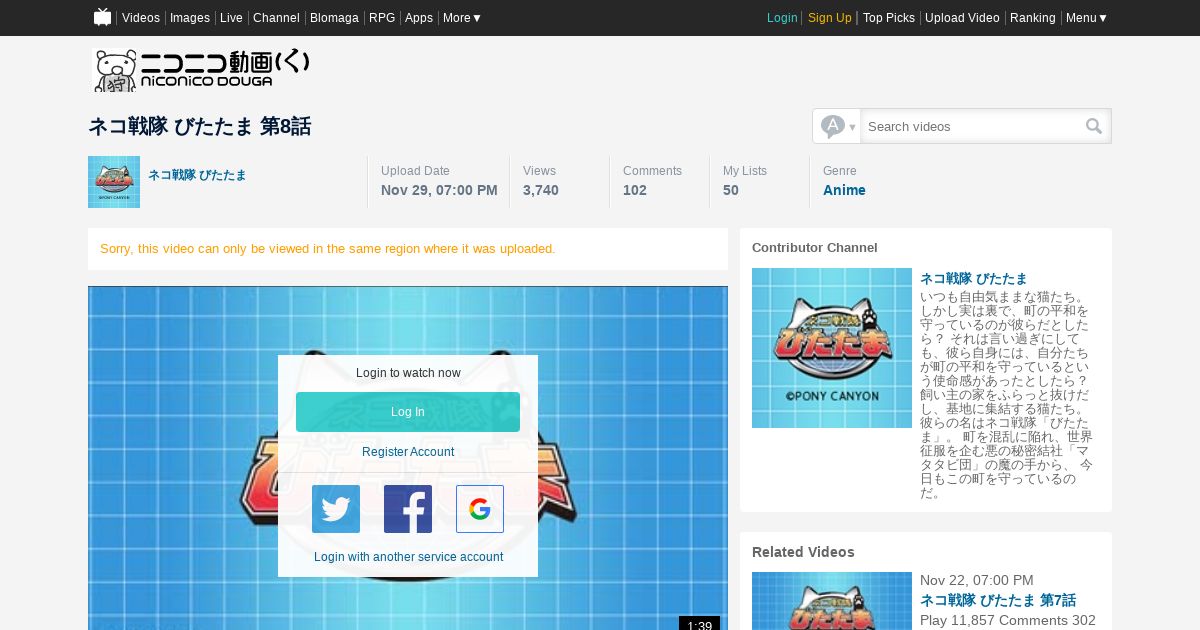Open the Channel menu item
The height and width of the screenshot is (630, 1200).
[x=276, y=18]
